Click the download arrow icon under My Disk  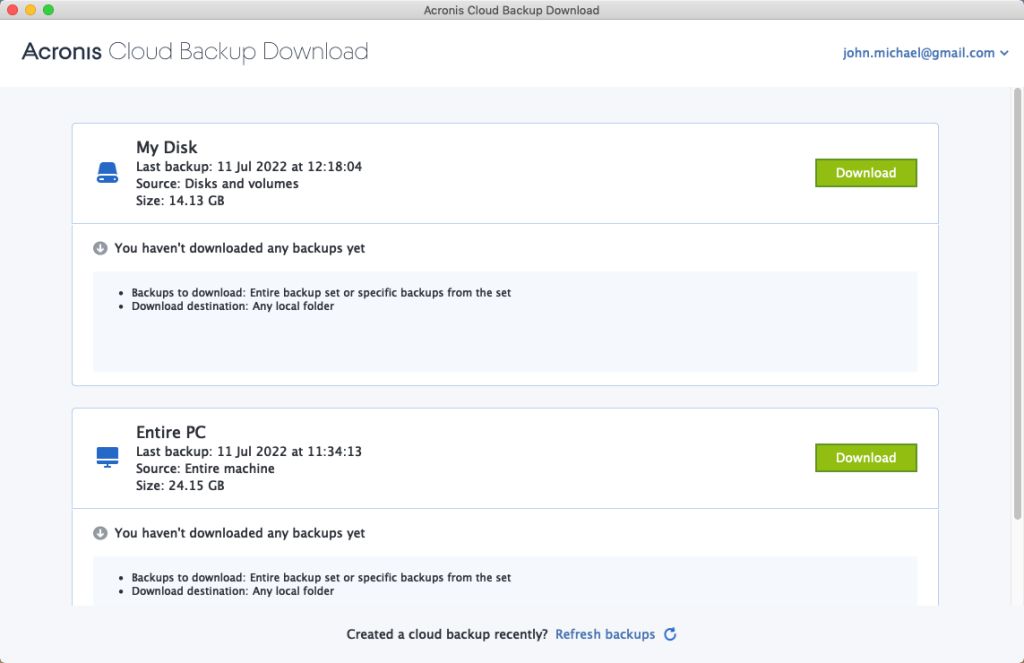point(100,248)
